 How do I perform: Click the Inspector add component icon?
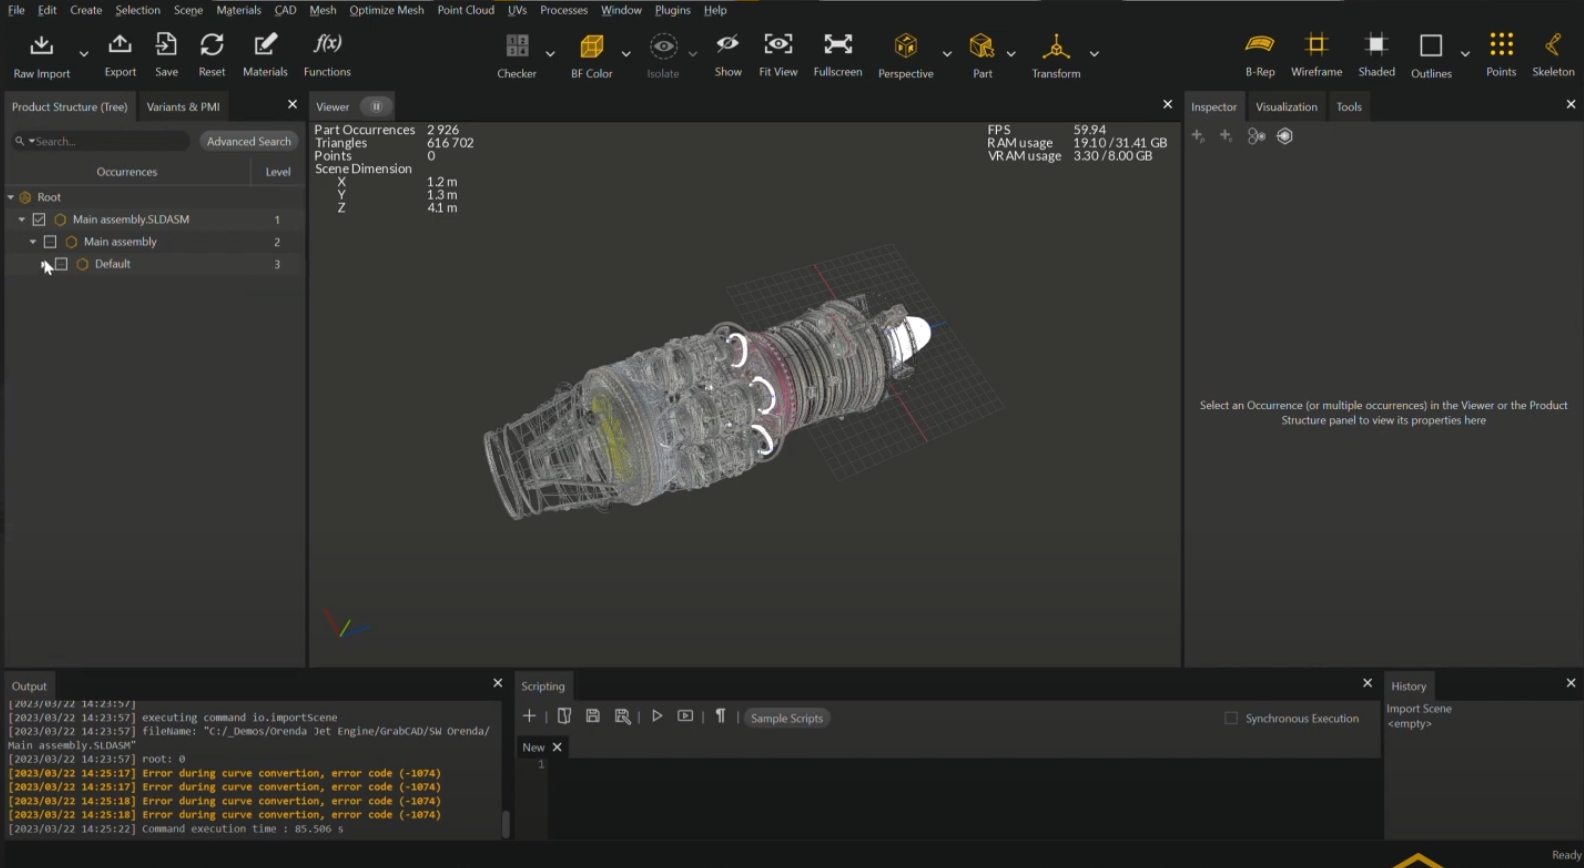tap(1226, 136)
